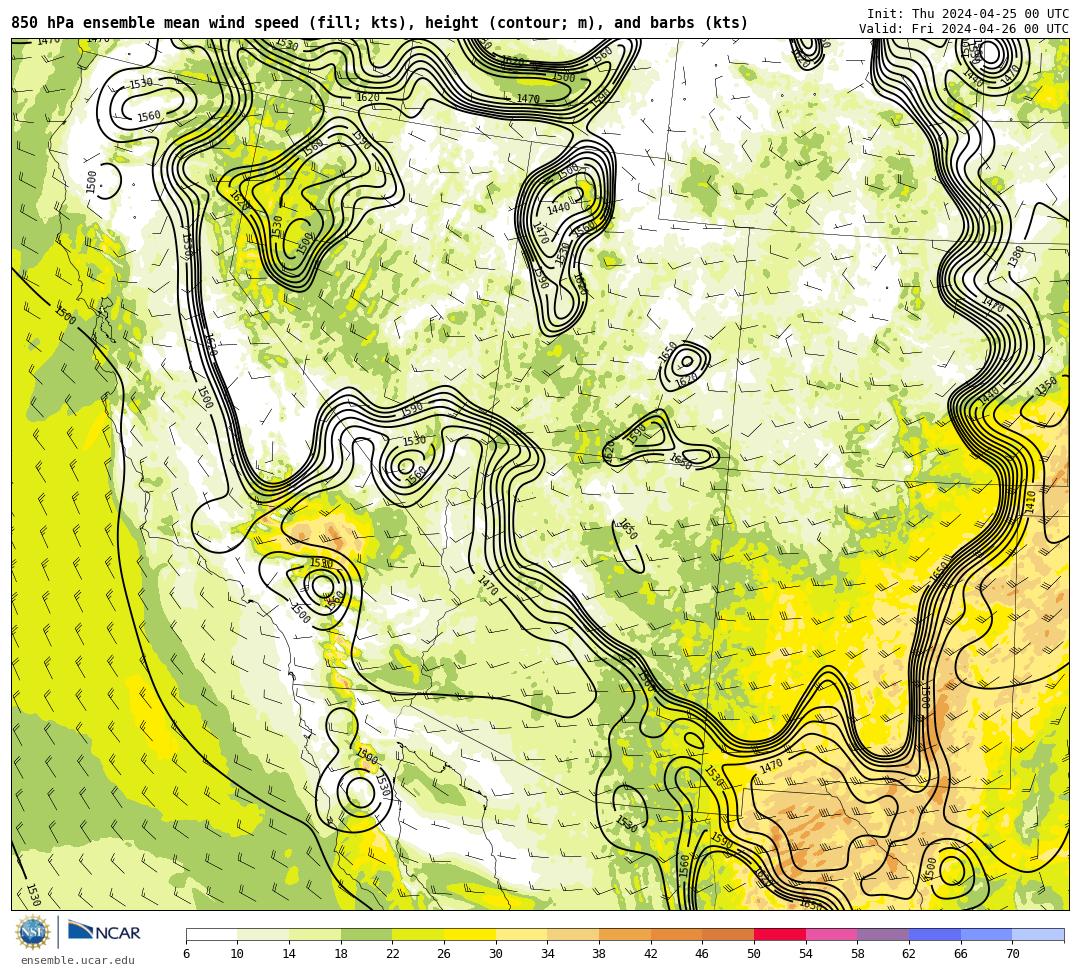Click the NSF logo icon

[x=32, y=933]
